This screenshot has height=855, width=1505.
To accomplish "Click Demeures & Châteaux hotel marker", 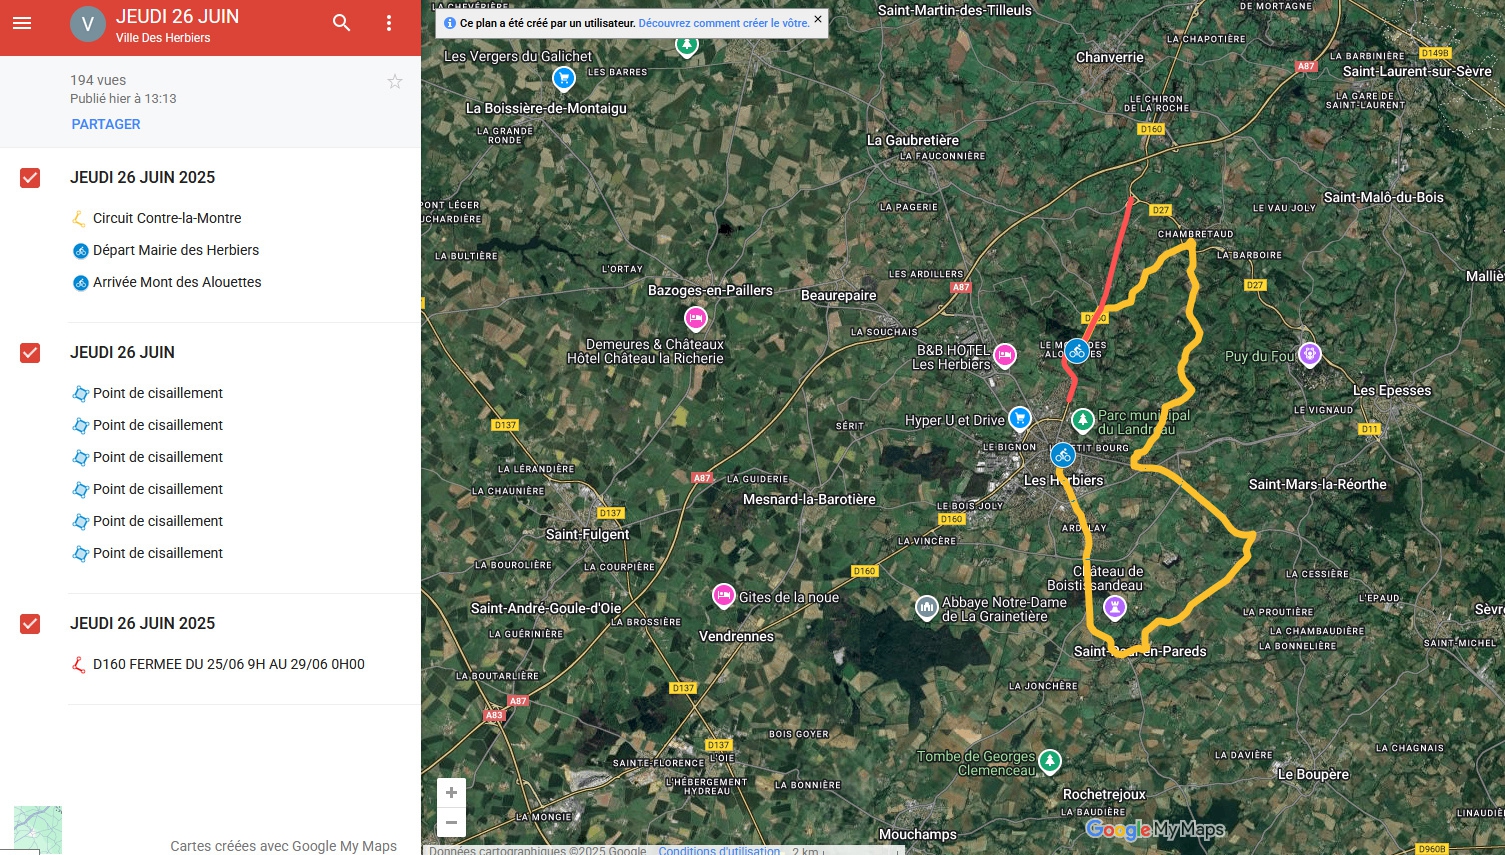I will (x=696, y=319).
